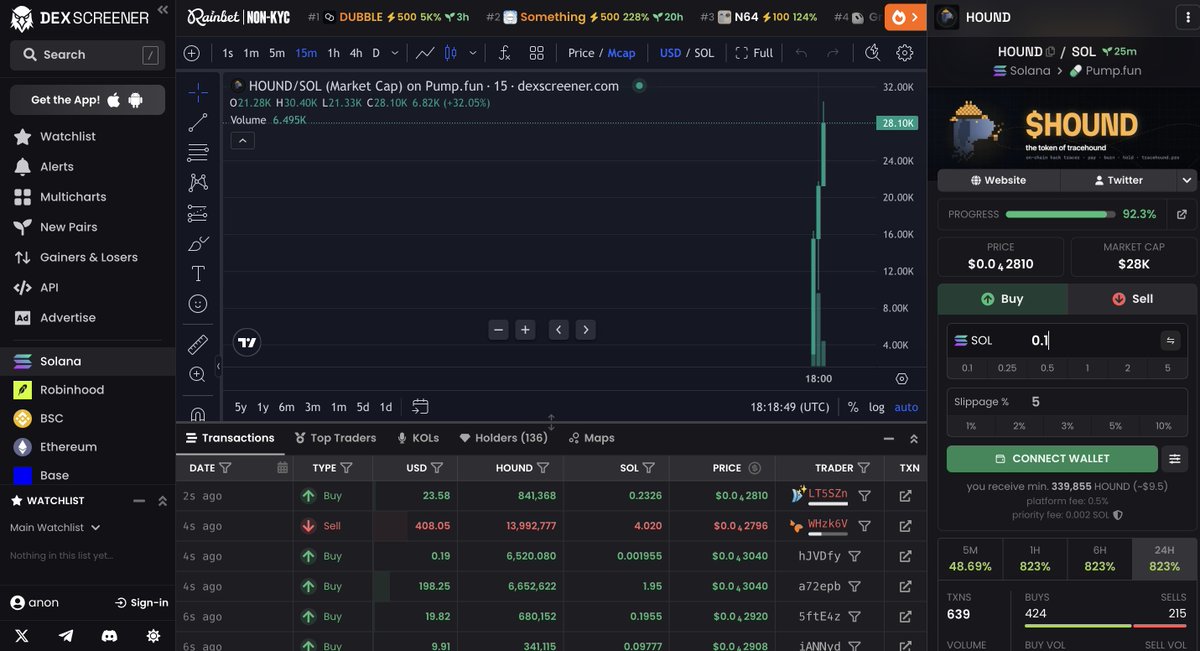Expand the transactions panel upward
This screenshot has height=651, width=1200.
[x=913, y=438]
